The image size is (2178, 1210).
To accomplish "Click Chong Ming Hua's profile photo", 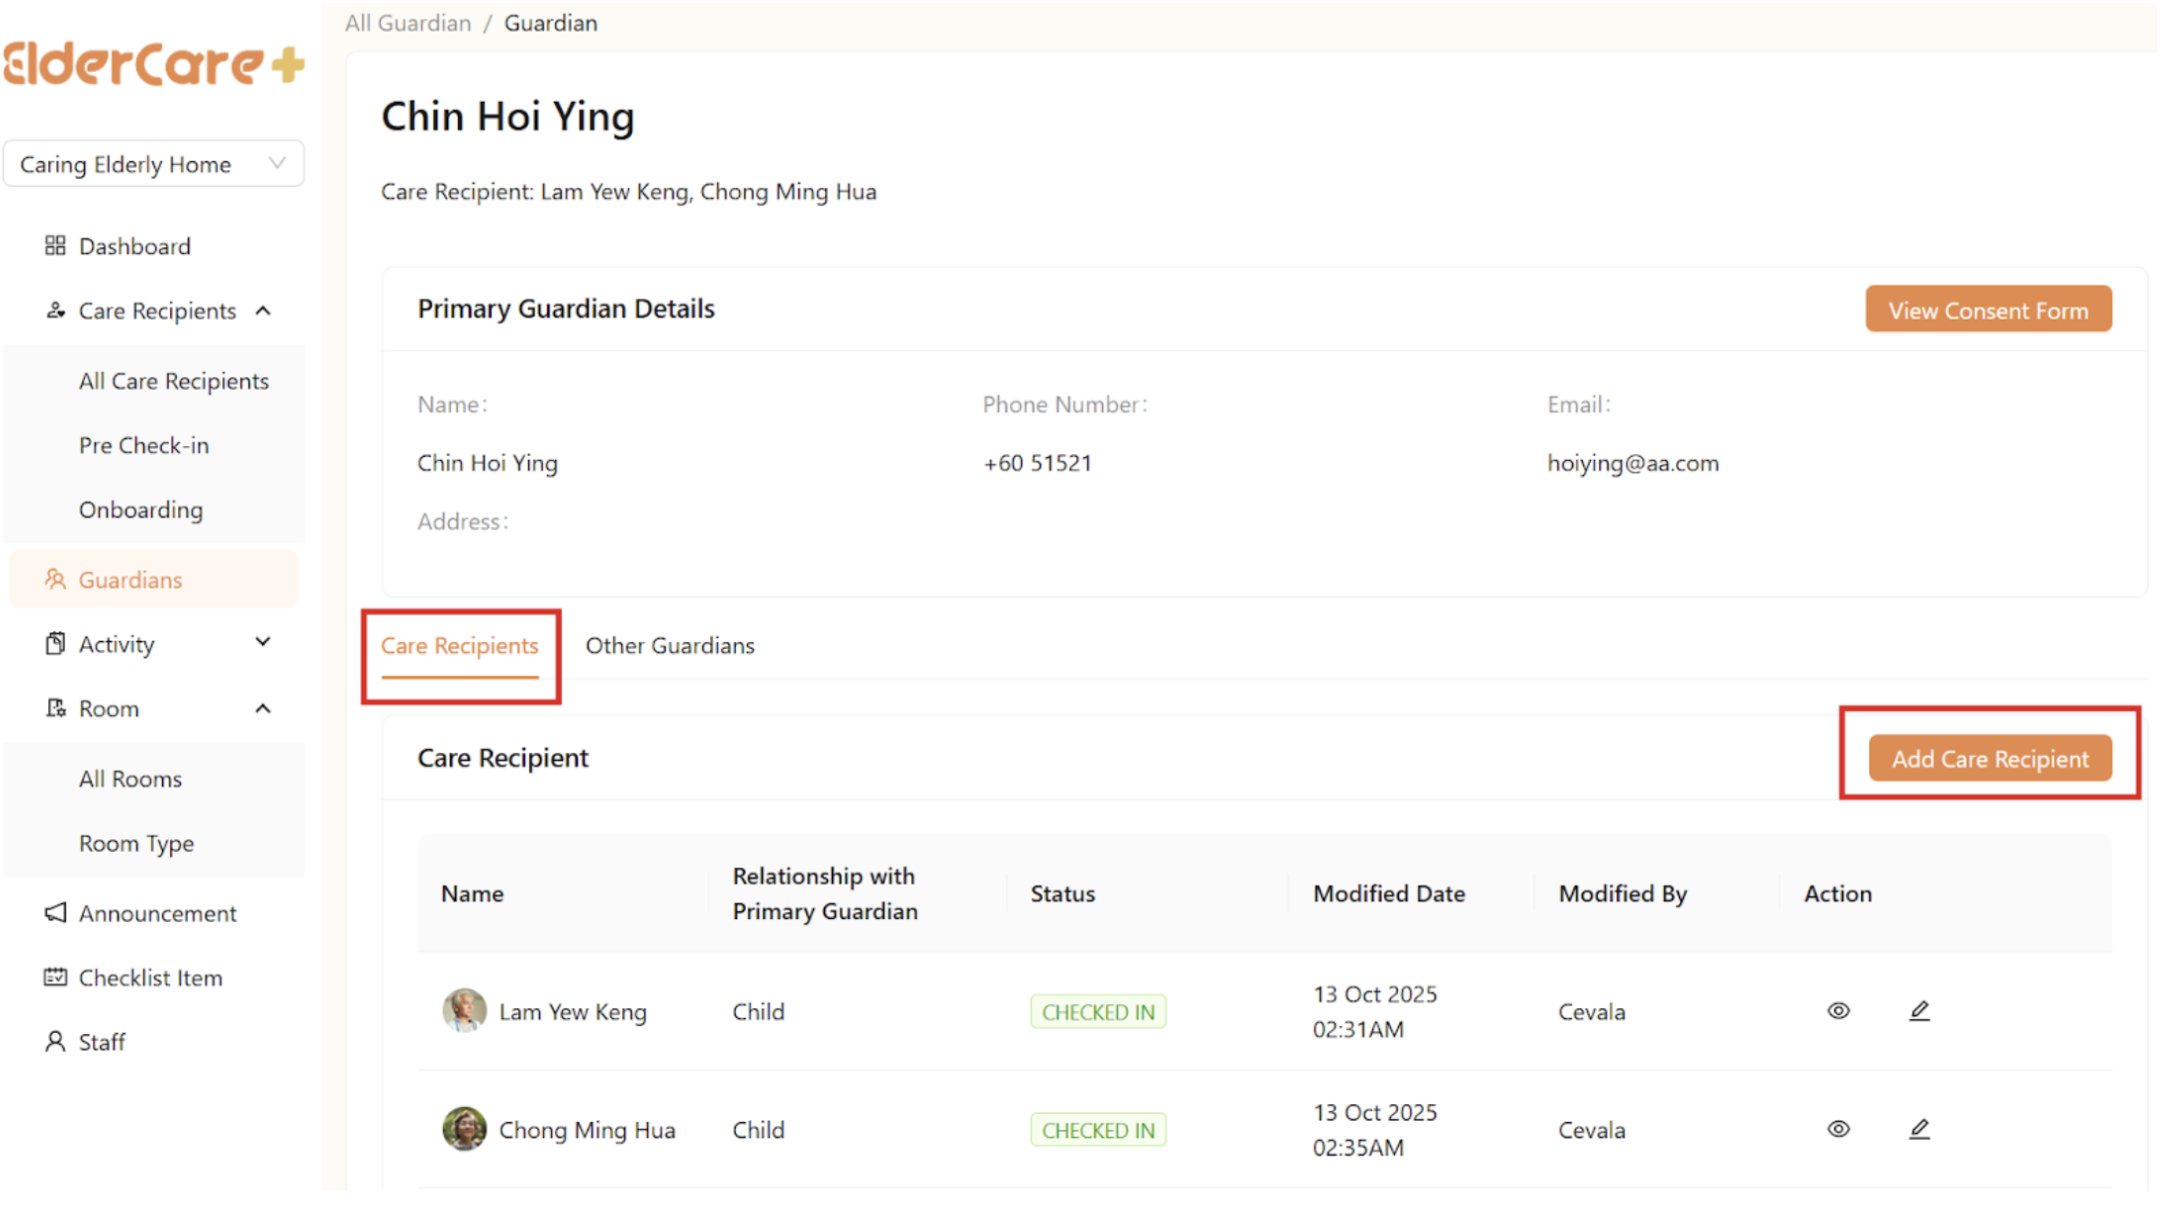I will point(464,1129).
